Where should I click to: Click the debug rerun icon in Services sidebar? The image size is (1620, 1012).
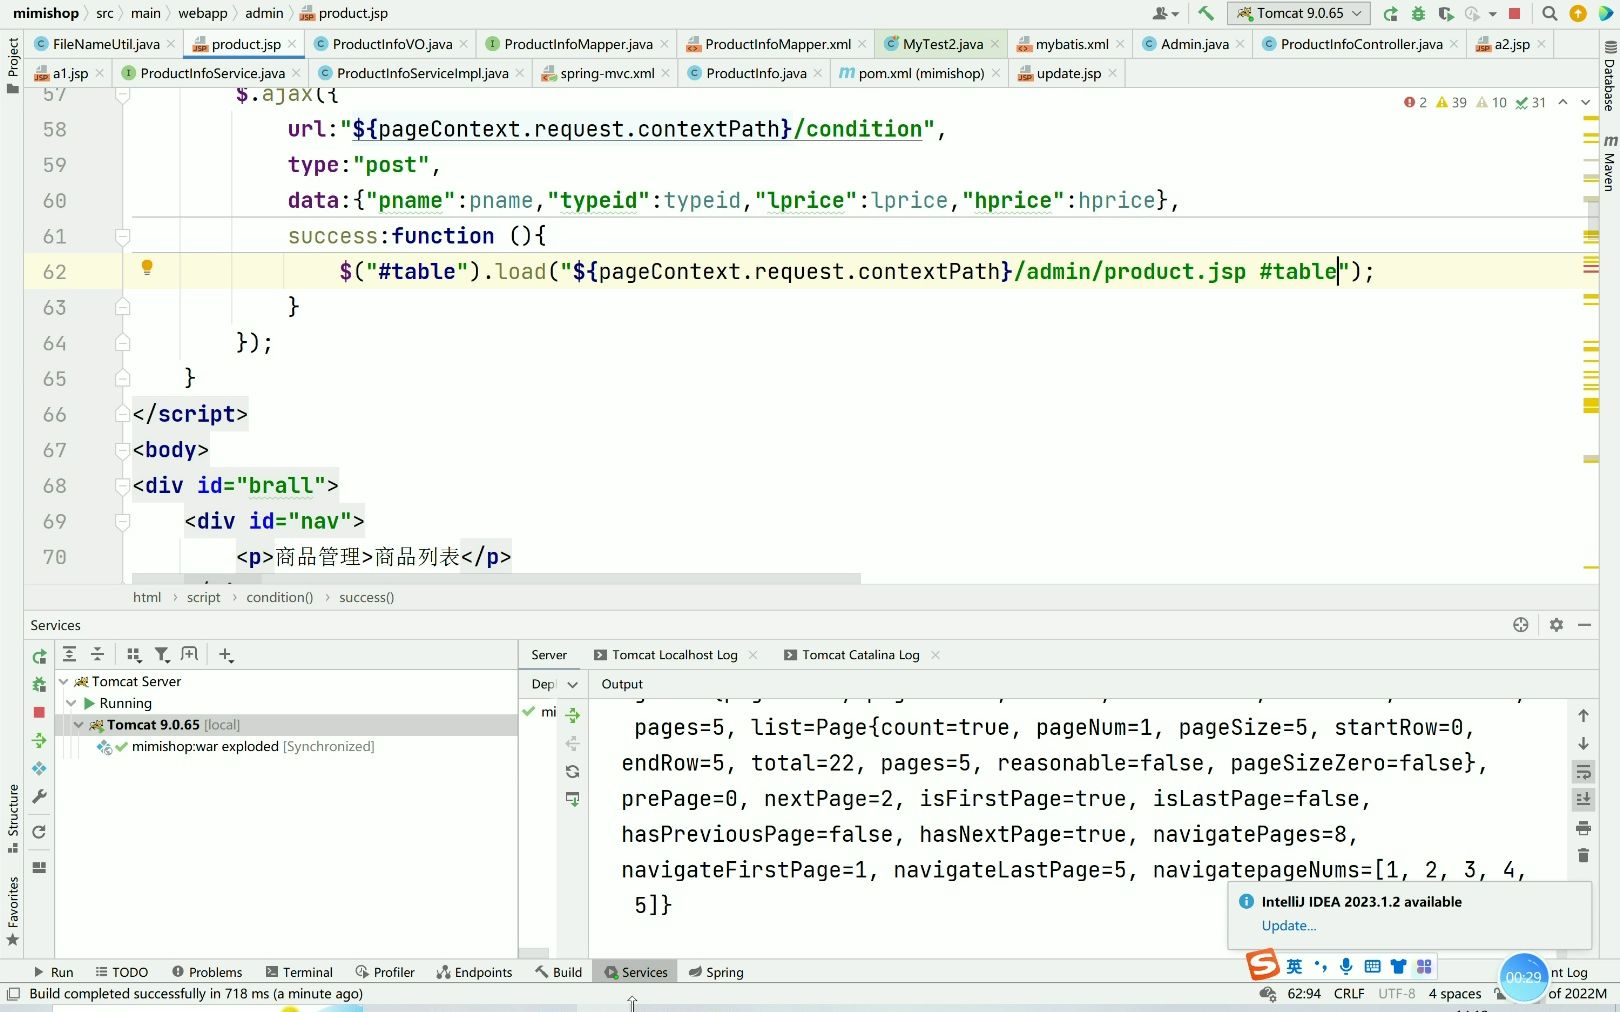tap(39, 684)
